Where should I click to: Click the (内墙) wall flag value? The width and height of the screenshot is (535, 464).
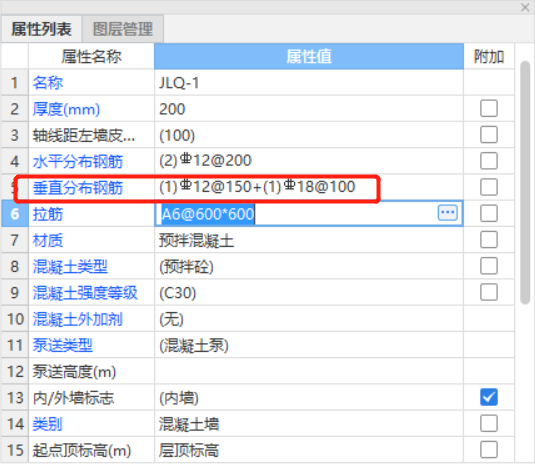[x=309, y=398]
